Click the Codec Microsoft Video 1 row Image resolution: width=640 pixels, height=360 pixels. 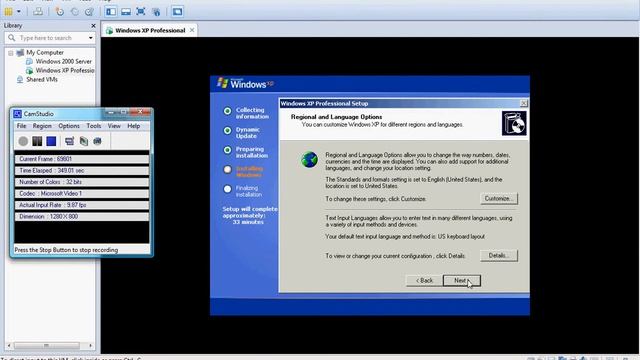pos(82,193)
